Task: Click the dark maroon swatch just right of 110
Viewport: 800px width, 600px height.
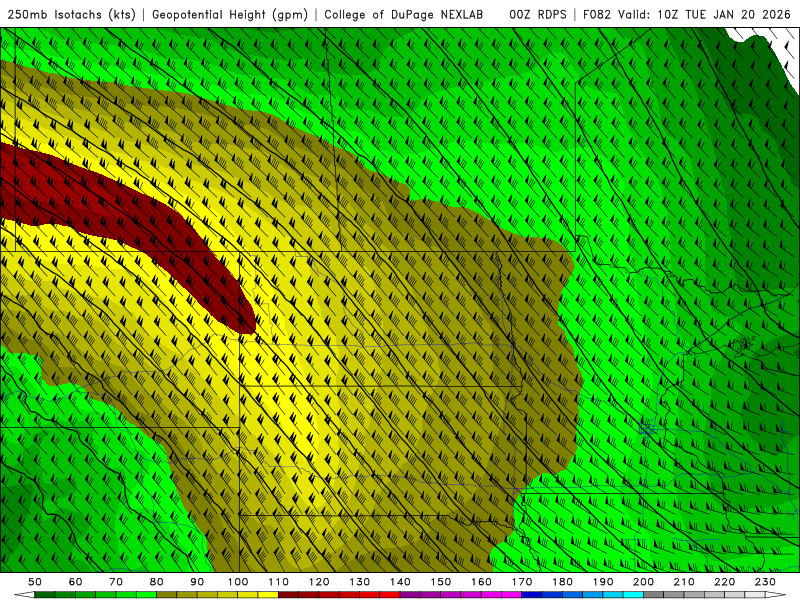Action: pyautogui.click(x=288, y=595)
